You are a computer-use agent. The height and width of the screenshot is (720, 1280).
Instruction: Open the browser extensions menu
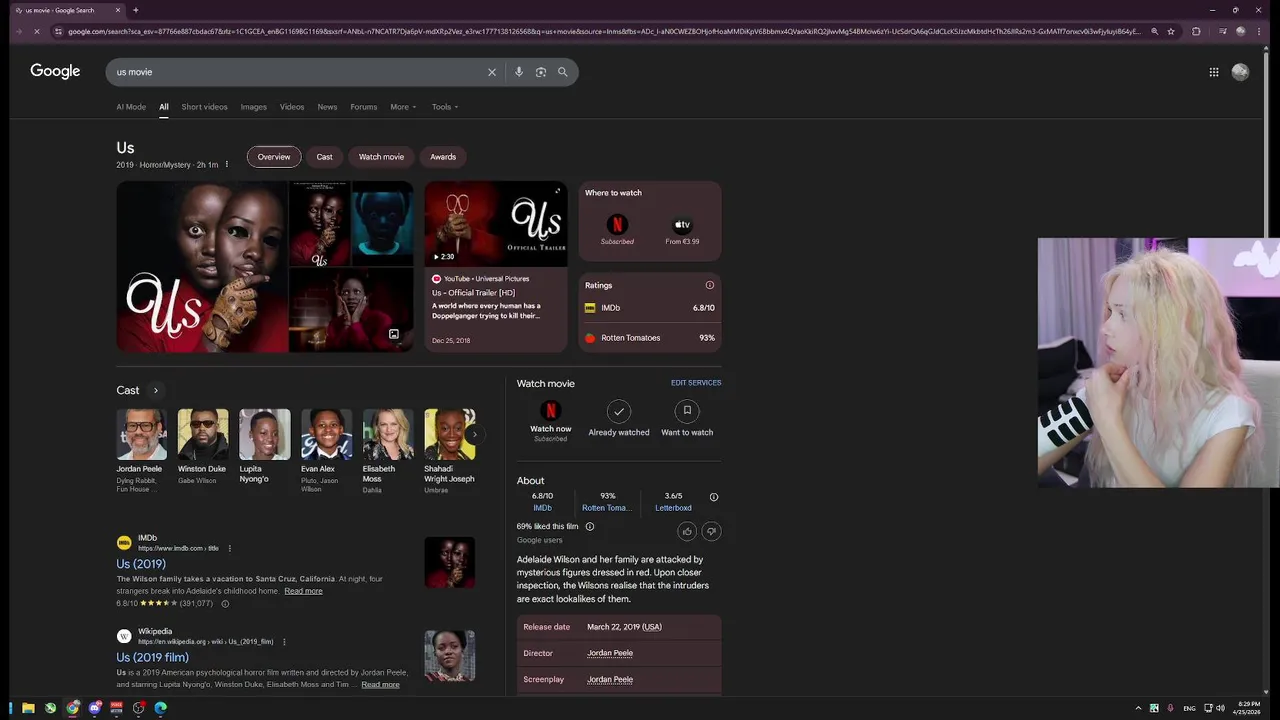[x=1196, y=31]
